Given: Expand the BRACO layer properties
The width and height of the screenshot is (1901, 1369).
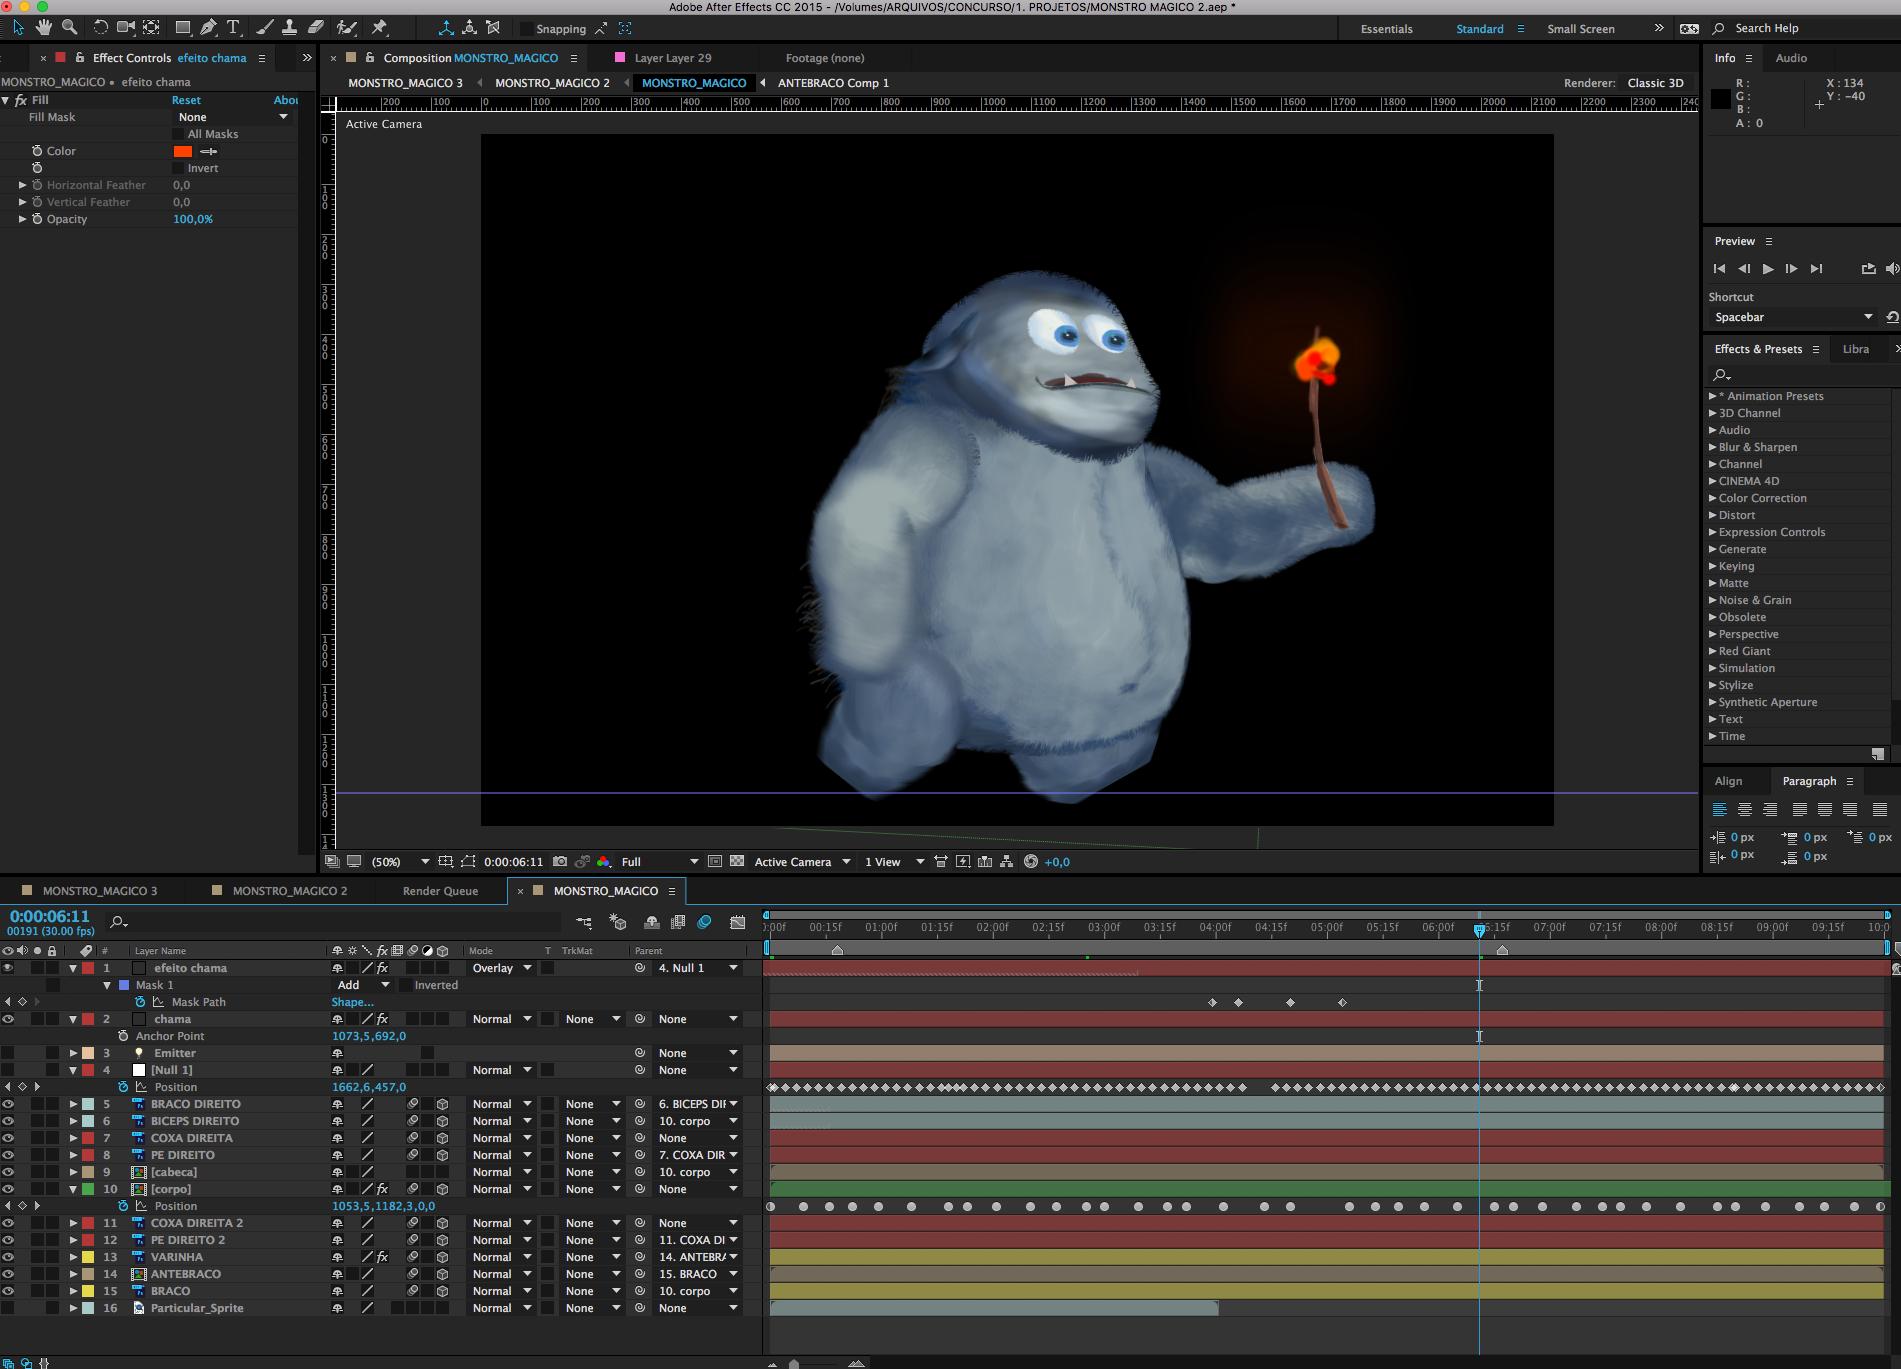Looking at the screenshot, I should pos(74,1291).
